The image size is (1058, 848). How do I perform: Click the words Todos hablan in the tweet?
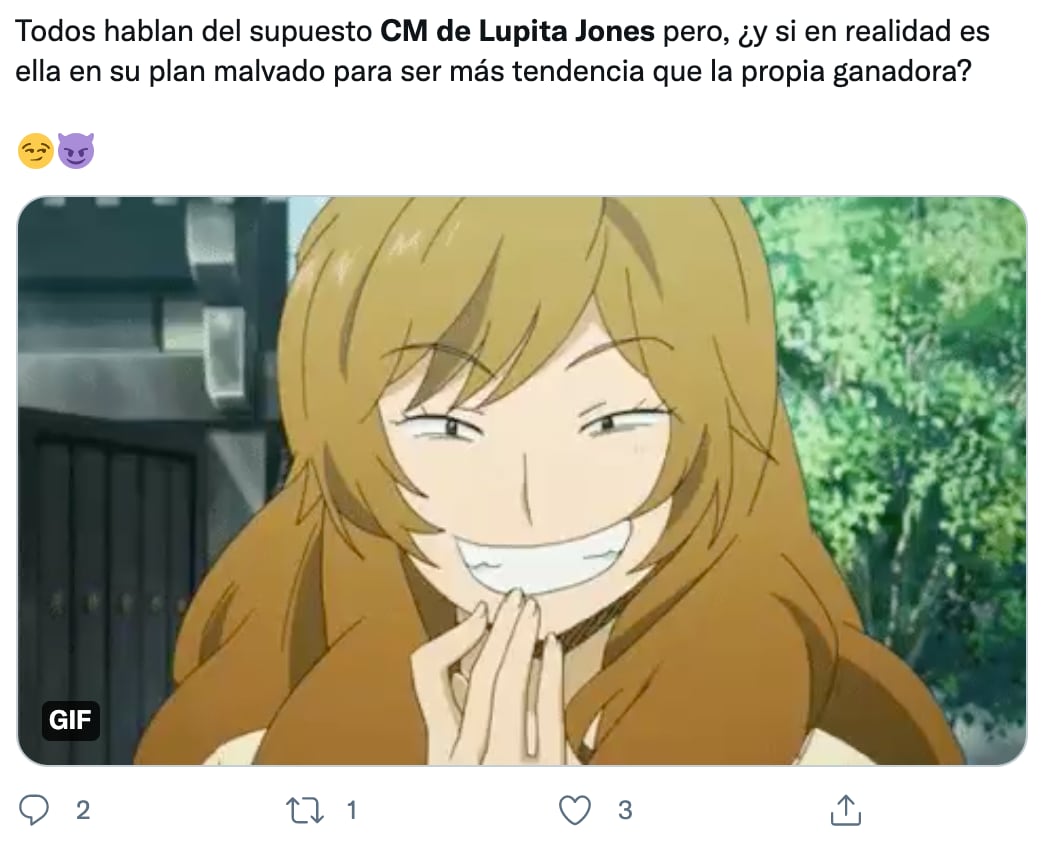(x=104, y=31)
